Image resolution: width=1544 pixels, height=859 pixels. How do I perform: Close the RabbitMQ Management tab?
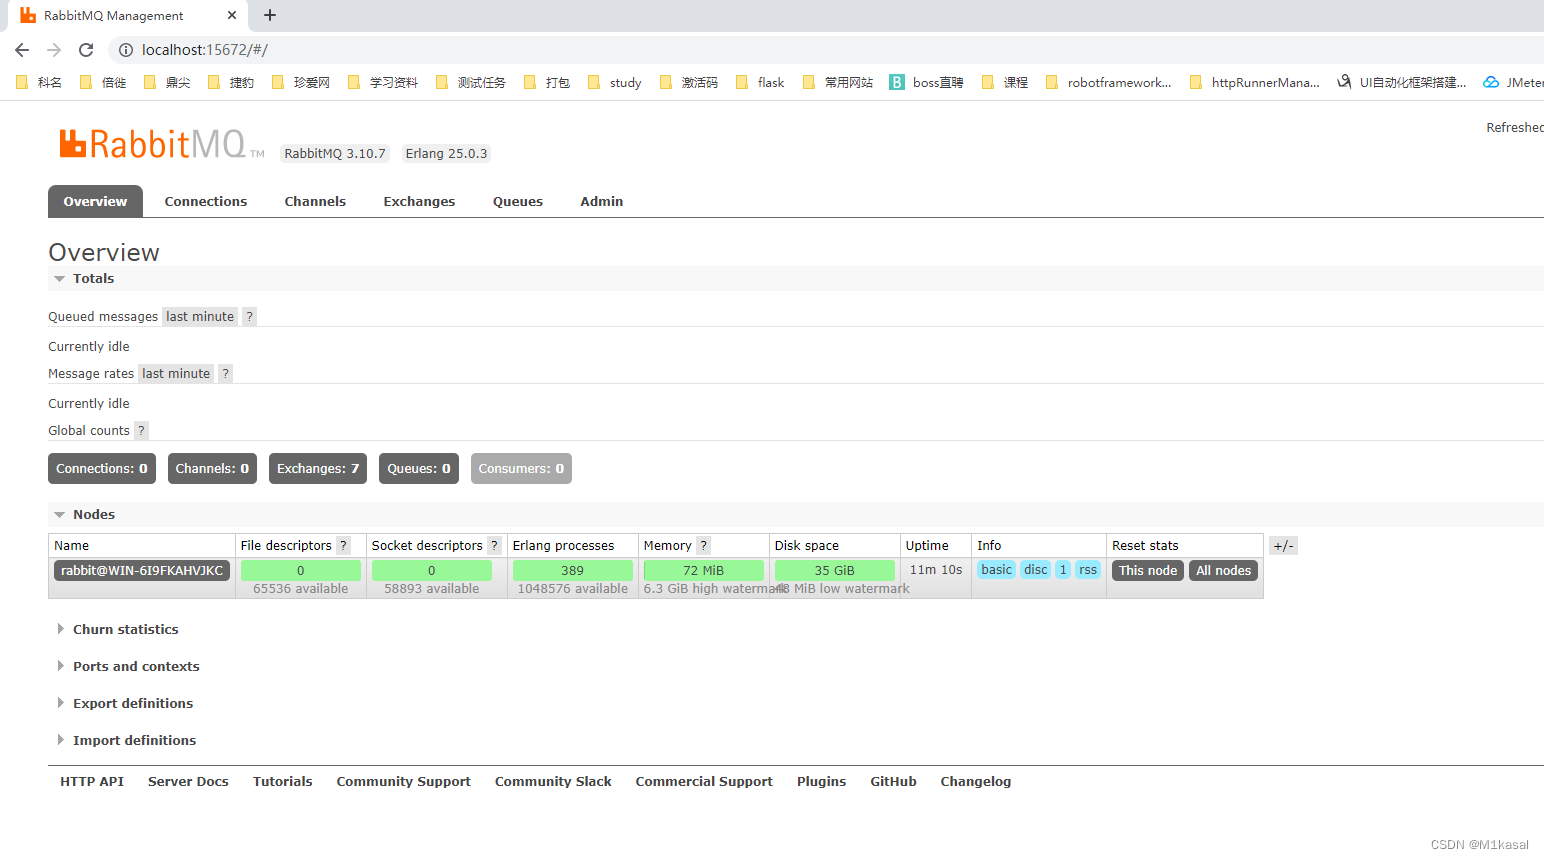coord(232,15)
